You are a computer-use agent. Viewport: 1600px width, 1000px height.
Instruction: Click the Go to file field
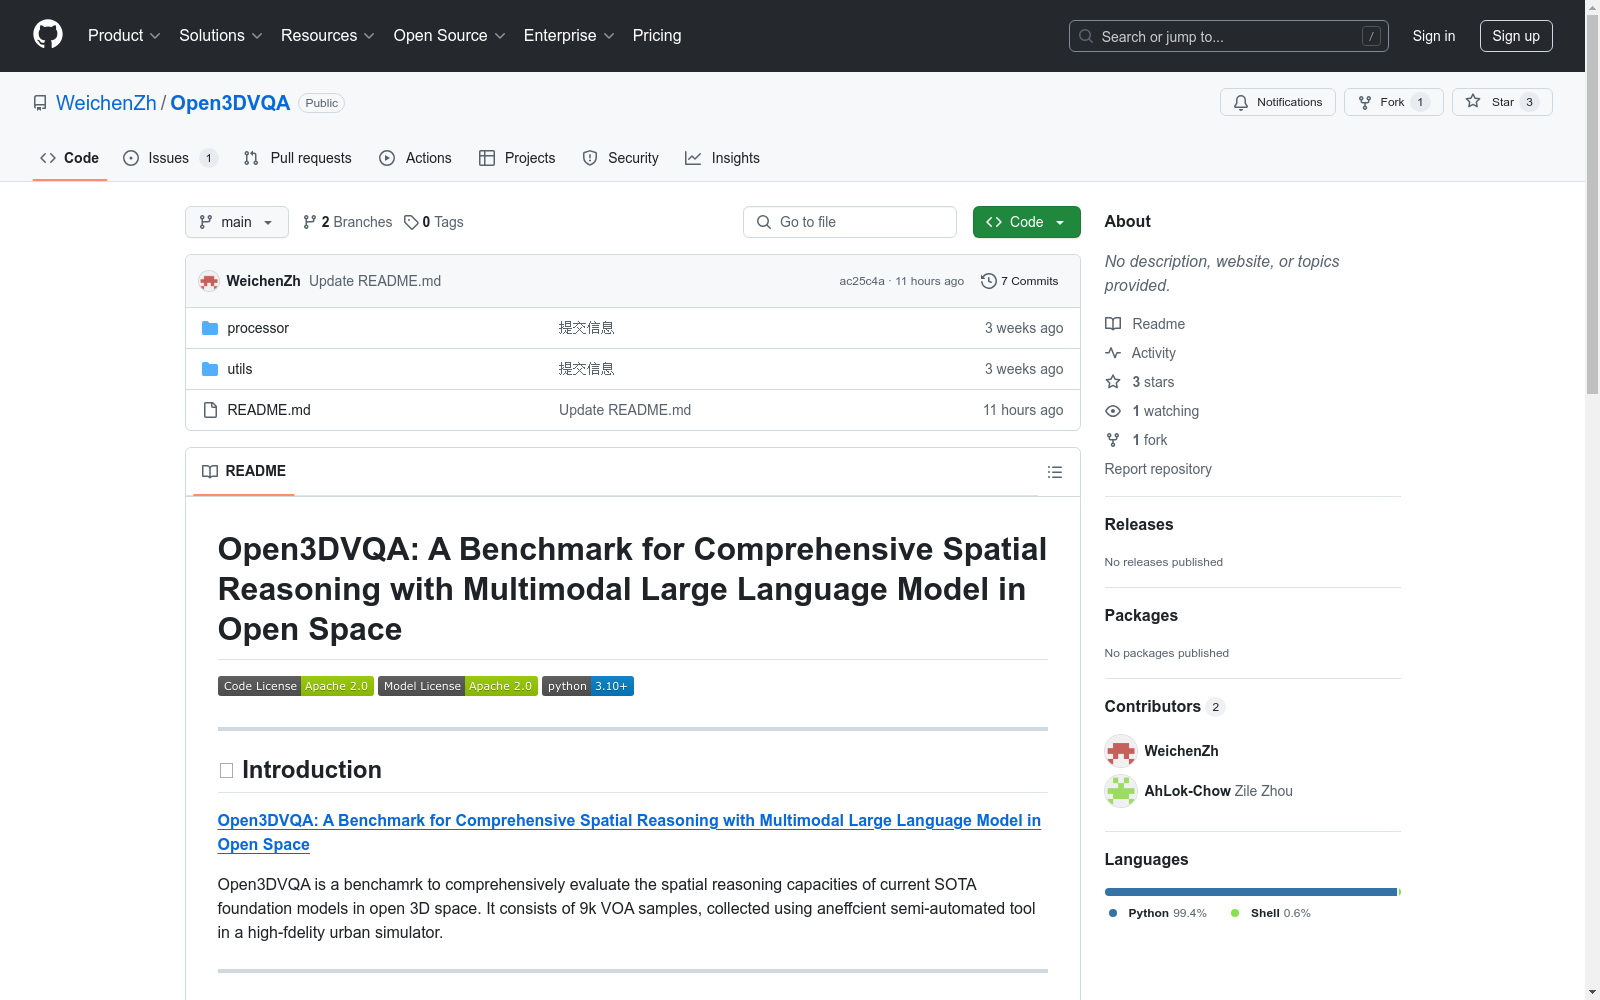tap(850, 222)
